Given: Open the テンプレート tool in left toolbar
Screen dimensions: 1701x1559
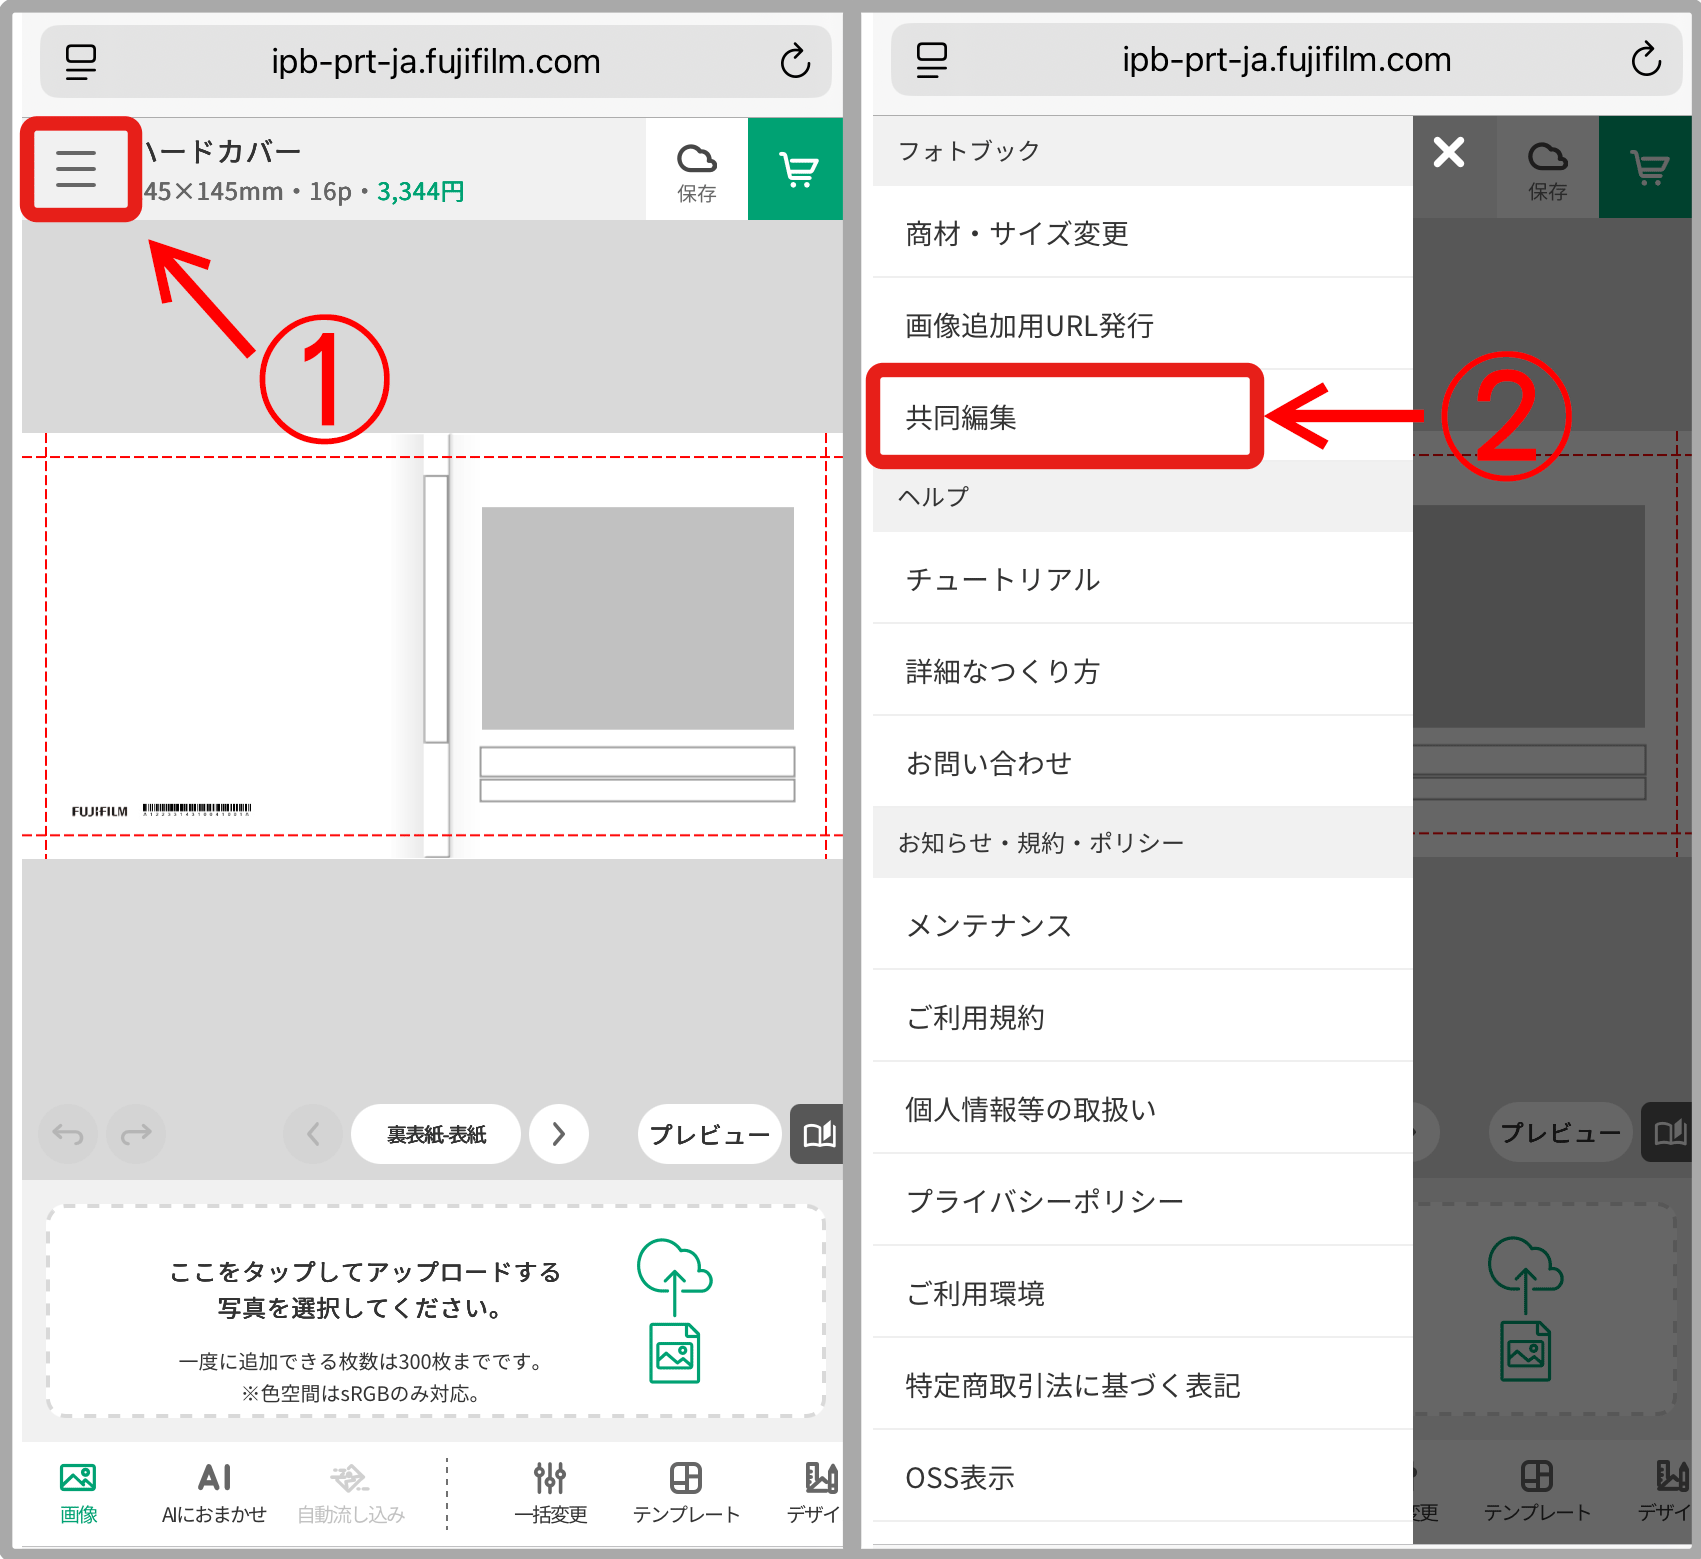Looking at the screenshot, I should pos(686,1492).
